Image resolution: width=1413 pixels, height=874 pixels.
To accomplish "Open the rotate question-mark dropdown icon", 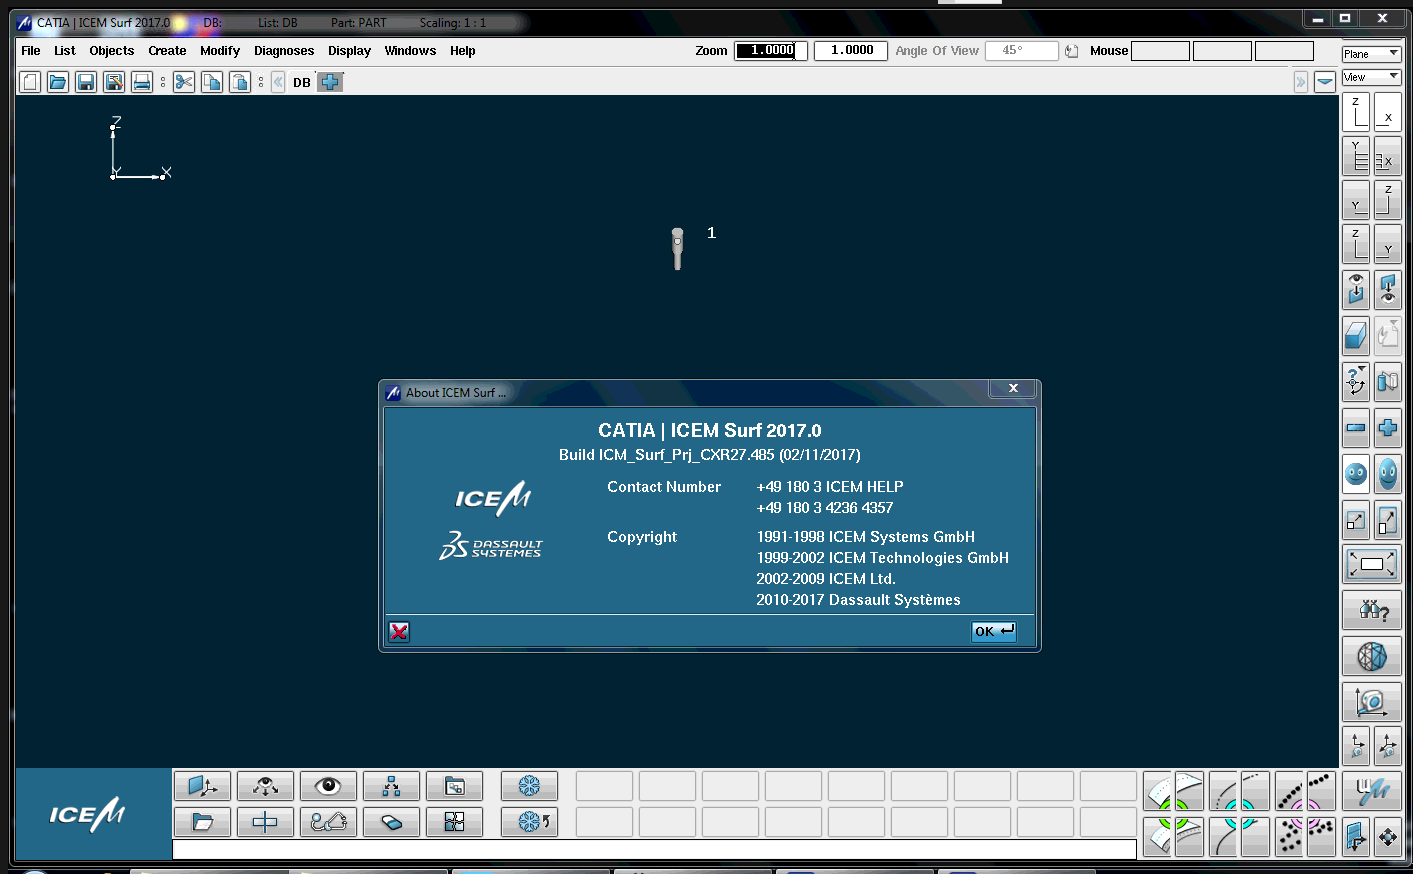I will (x=1355, y=381).
